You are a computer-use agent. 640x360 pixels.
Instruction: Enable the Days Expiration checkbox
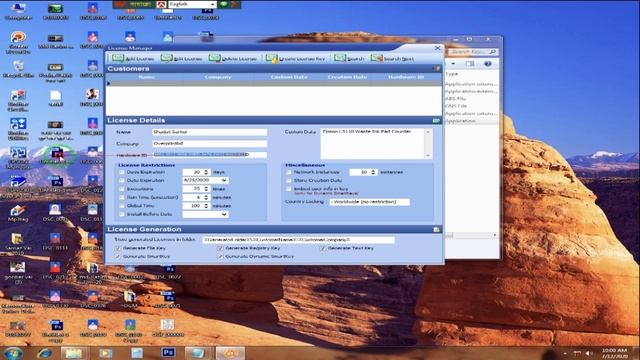122,172
